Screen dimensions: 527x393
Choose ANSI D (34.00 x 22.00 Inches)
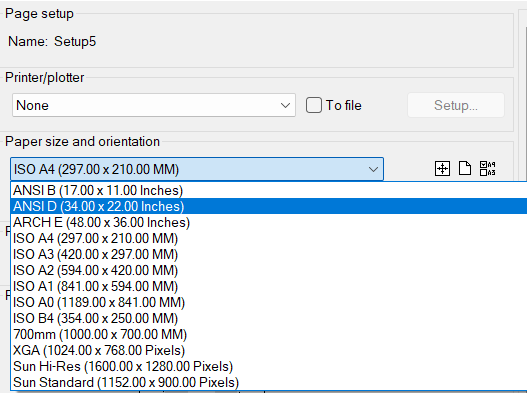[269, 206]
